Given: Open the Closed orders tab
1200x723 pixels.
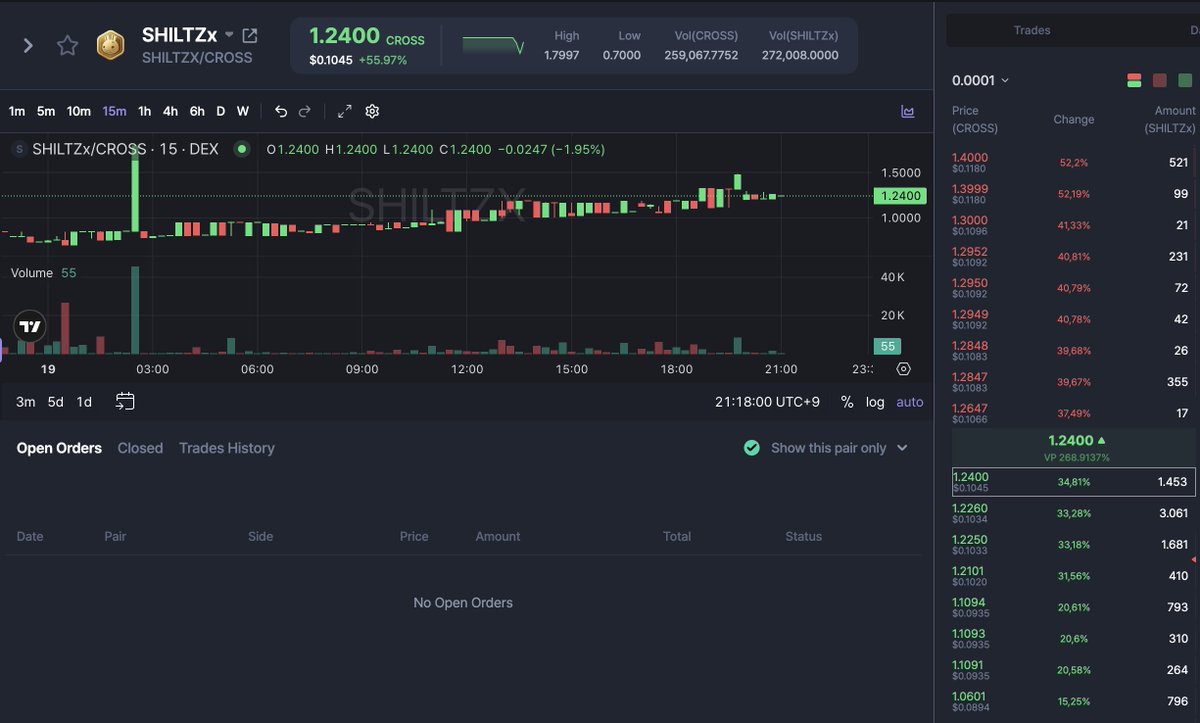Looking at the screenshot, I should [x=140, y=448].
